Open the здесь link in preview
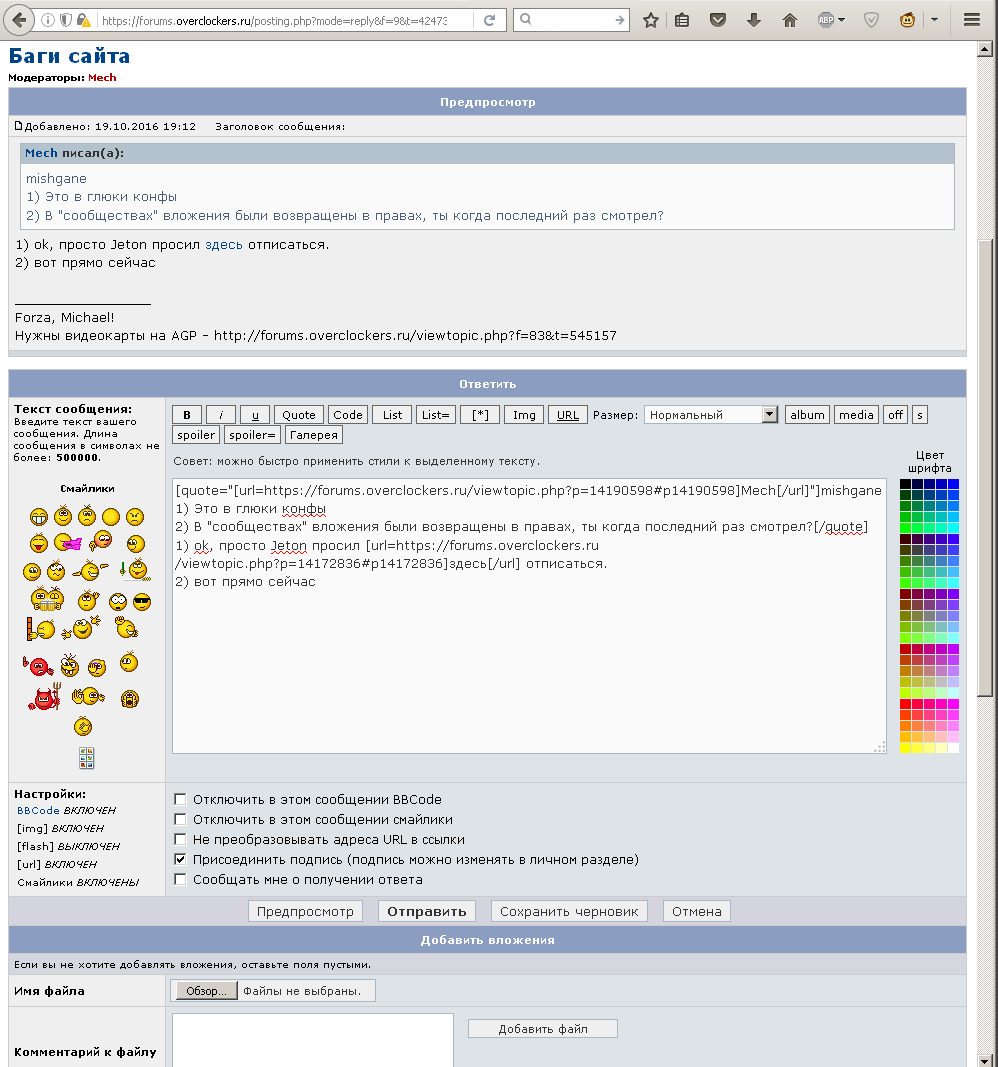 [224, 244]
